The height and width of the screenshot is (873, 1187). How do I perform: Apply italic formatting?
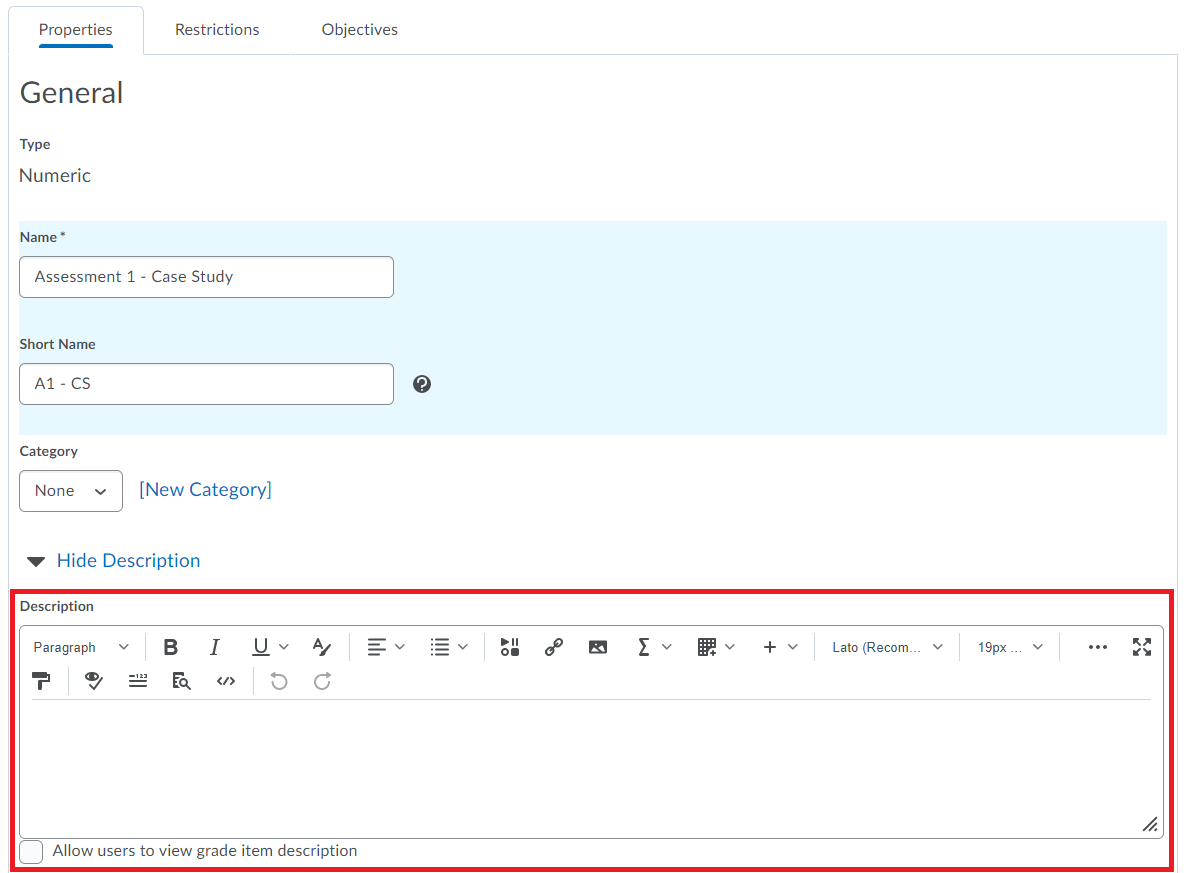[x=214, y=647]
